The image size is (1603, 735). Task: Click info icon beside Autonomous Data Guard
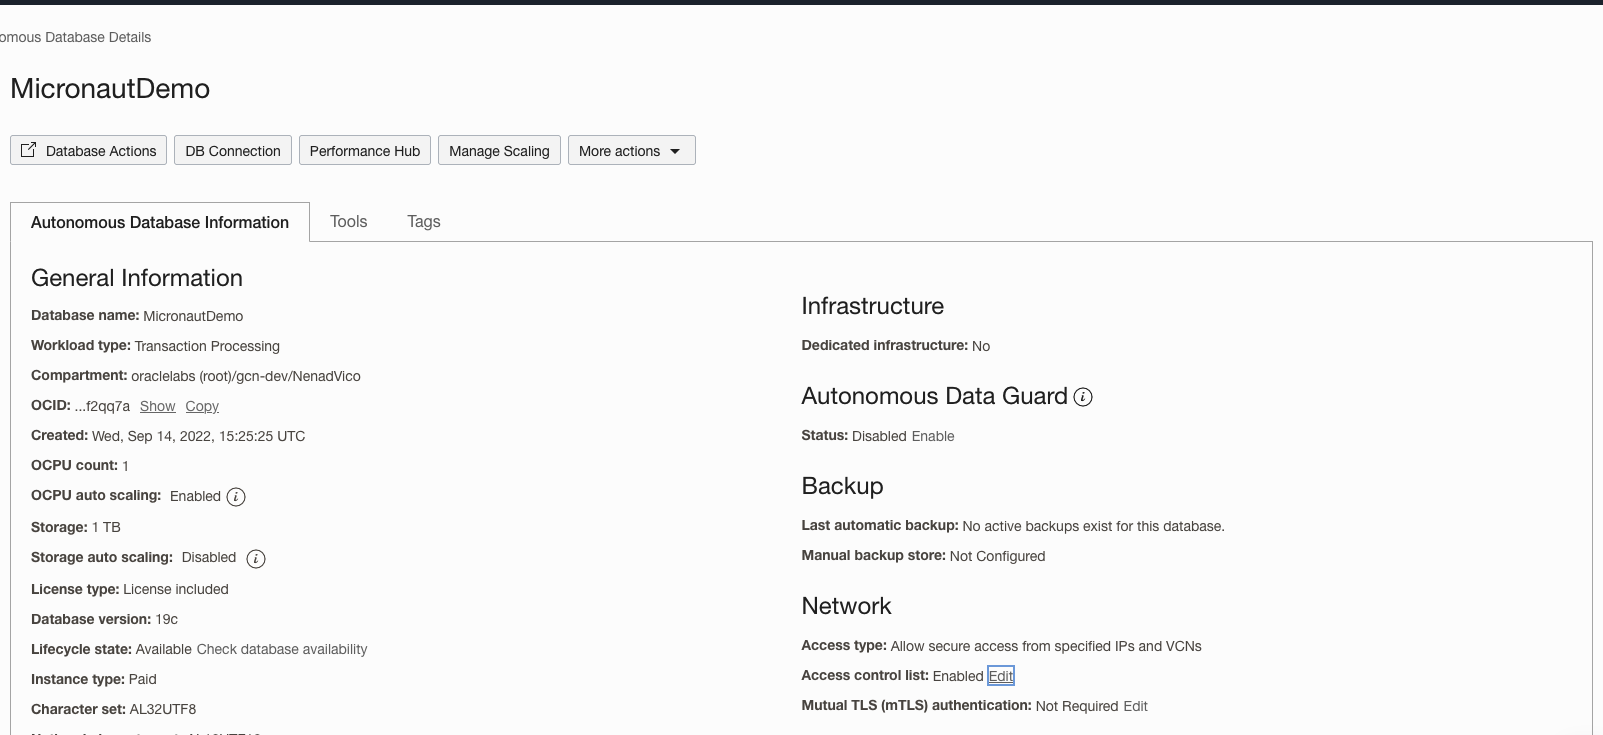(1083, 397)
